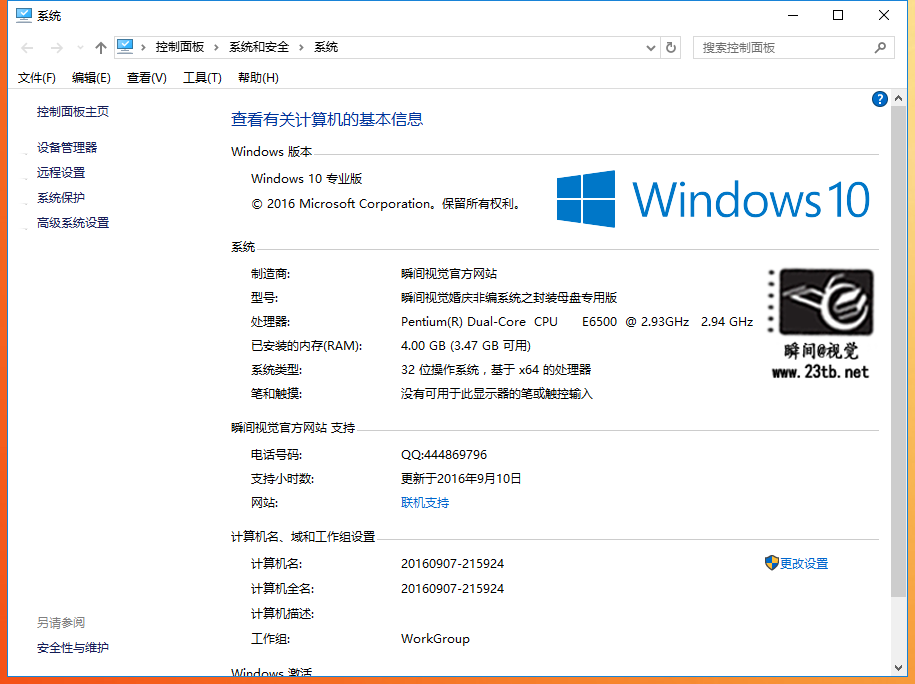Expand the address bar history dropdown
Viewport: 915px width, 684px height.
(651, 48)
